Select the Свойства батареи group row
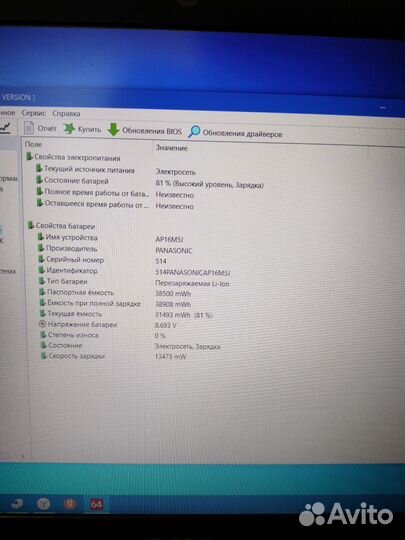 click(61, 226)
